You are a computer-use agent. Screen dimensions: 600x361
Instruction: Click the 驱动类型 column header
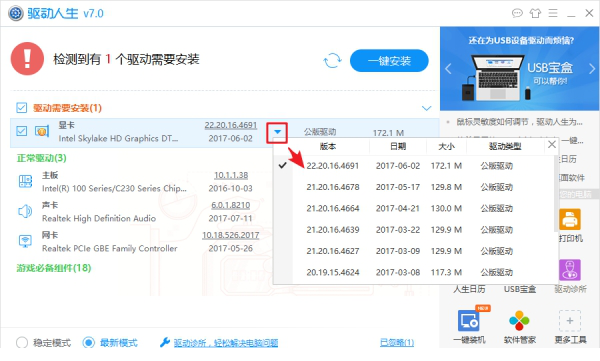[505, 146]
